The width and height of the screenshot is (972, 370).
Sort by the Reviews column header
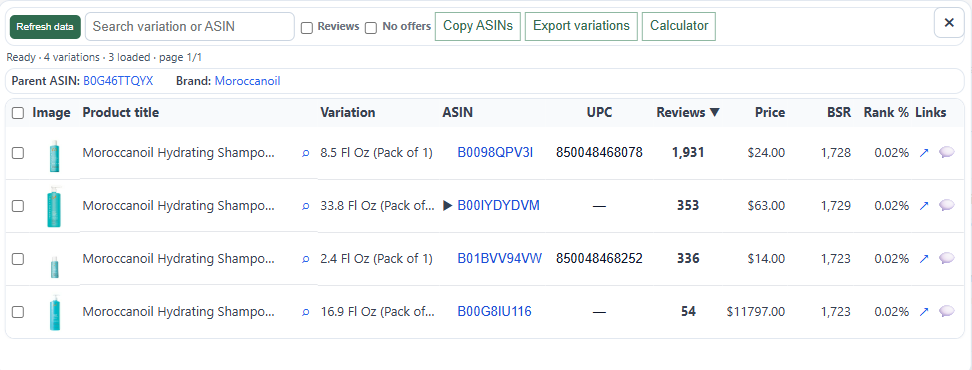[x=688, y=113]
